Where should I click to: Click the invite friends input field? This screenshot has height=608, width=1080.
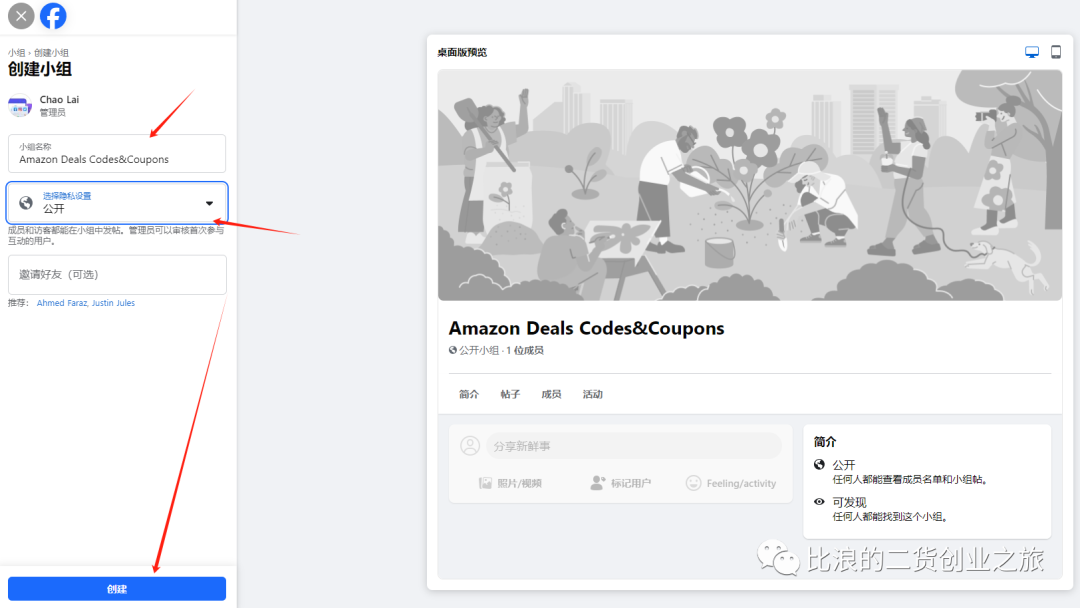117,275
